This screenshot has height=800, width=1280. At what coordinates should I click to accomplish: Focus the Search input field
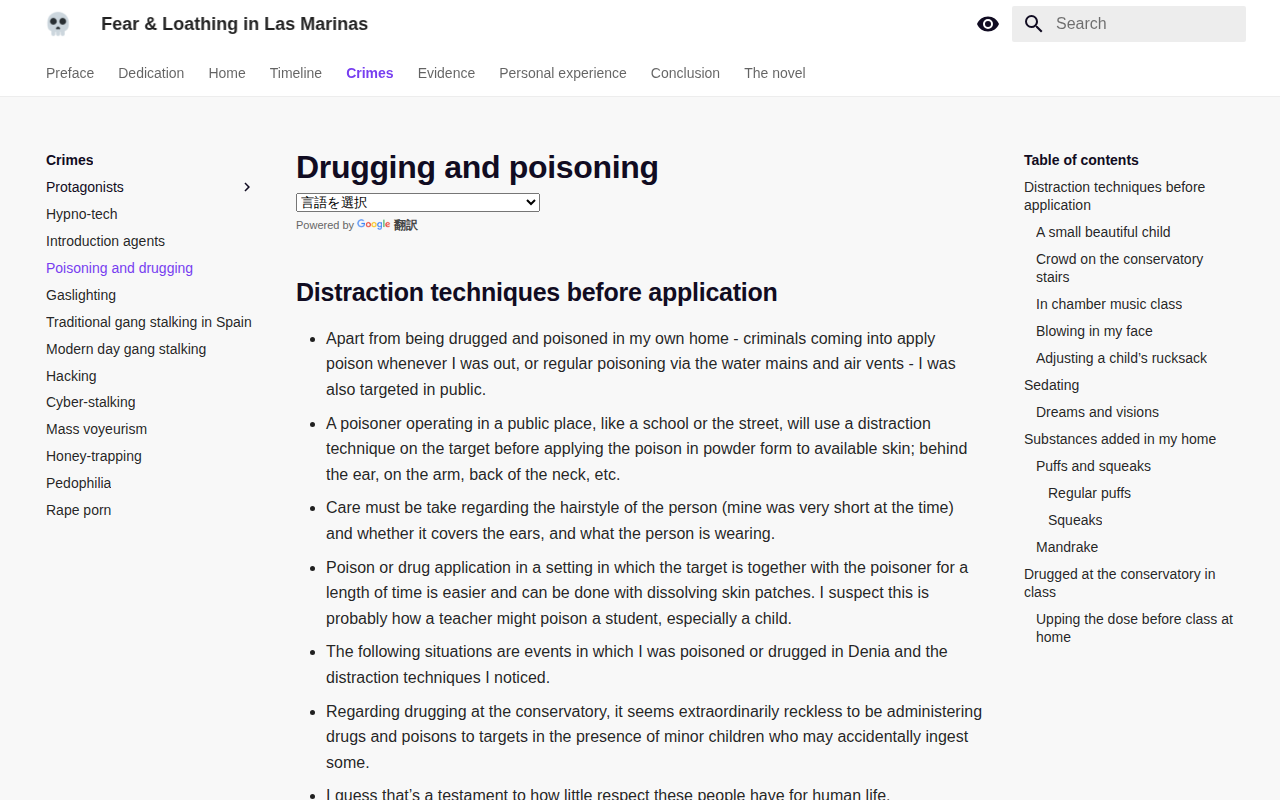tap(1129, 24)
